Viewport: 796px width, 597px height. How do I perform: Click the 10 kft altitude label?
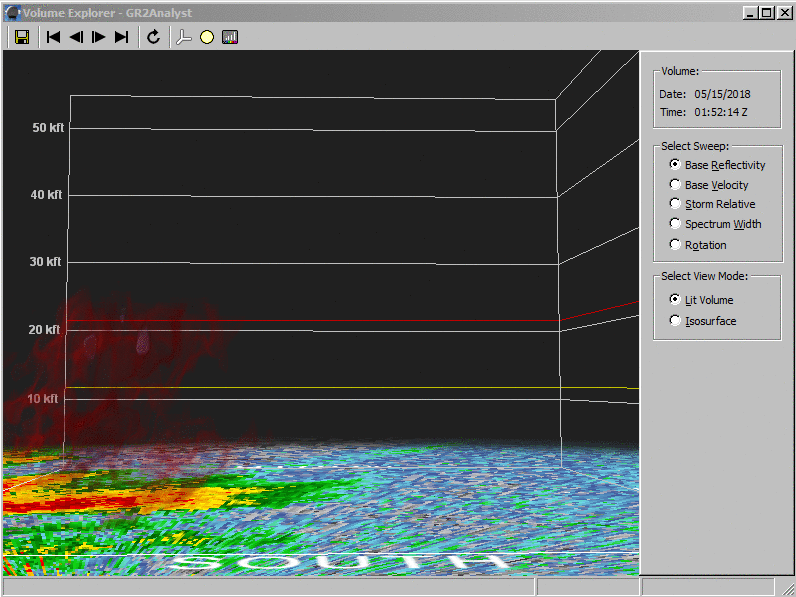pyautogui.click(x=43, y=399)
